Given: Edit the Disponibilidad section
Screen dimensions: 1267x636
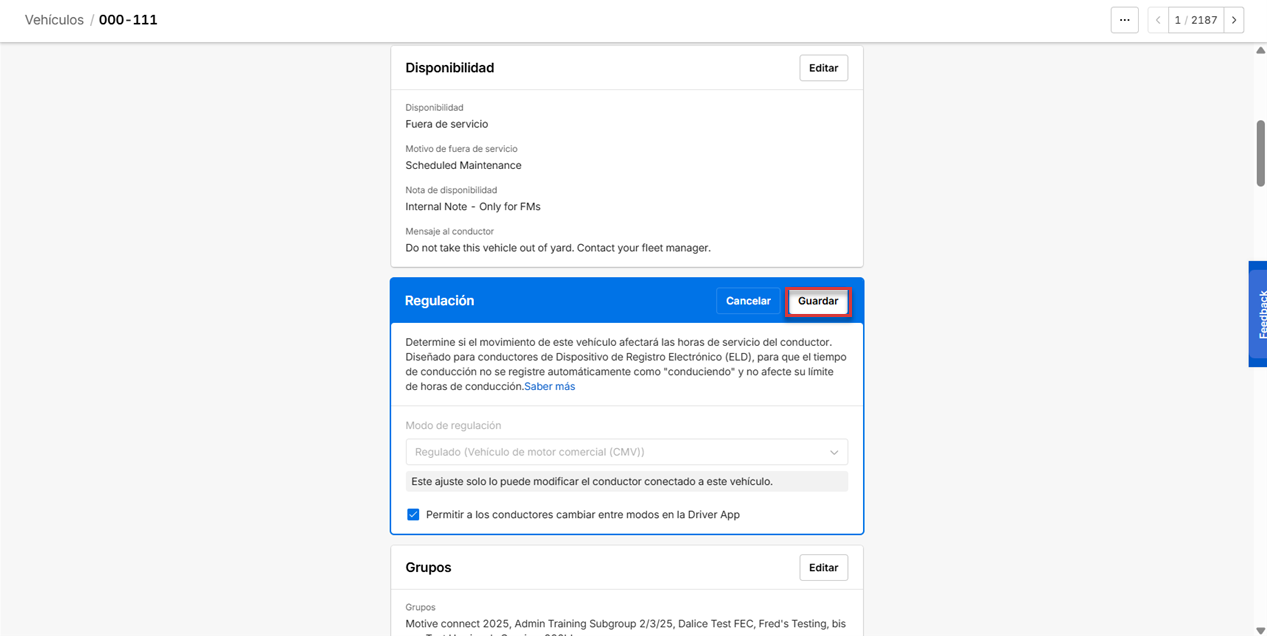Looking at the screenshot, I should point(823,68).
